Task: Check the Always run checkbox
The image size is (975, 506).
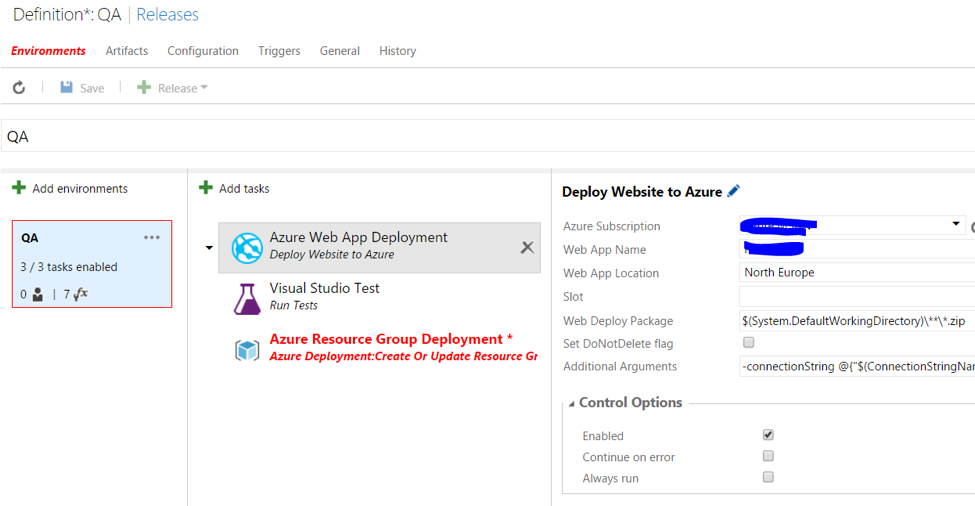Action: [768, 477]
